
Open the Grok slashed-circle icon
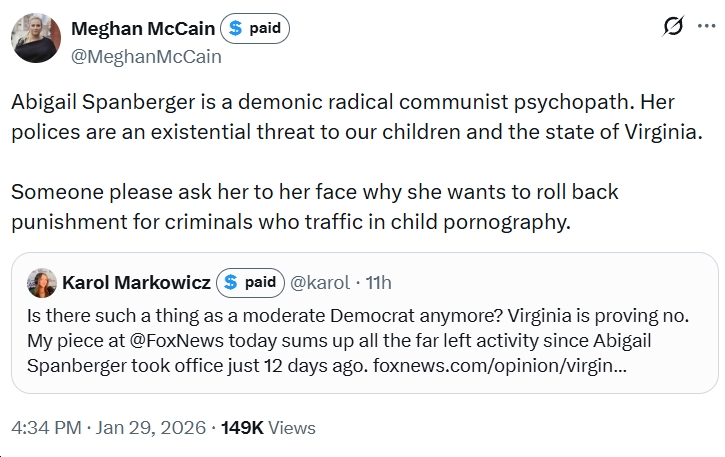click(673, 27)
